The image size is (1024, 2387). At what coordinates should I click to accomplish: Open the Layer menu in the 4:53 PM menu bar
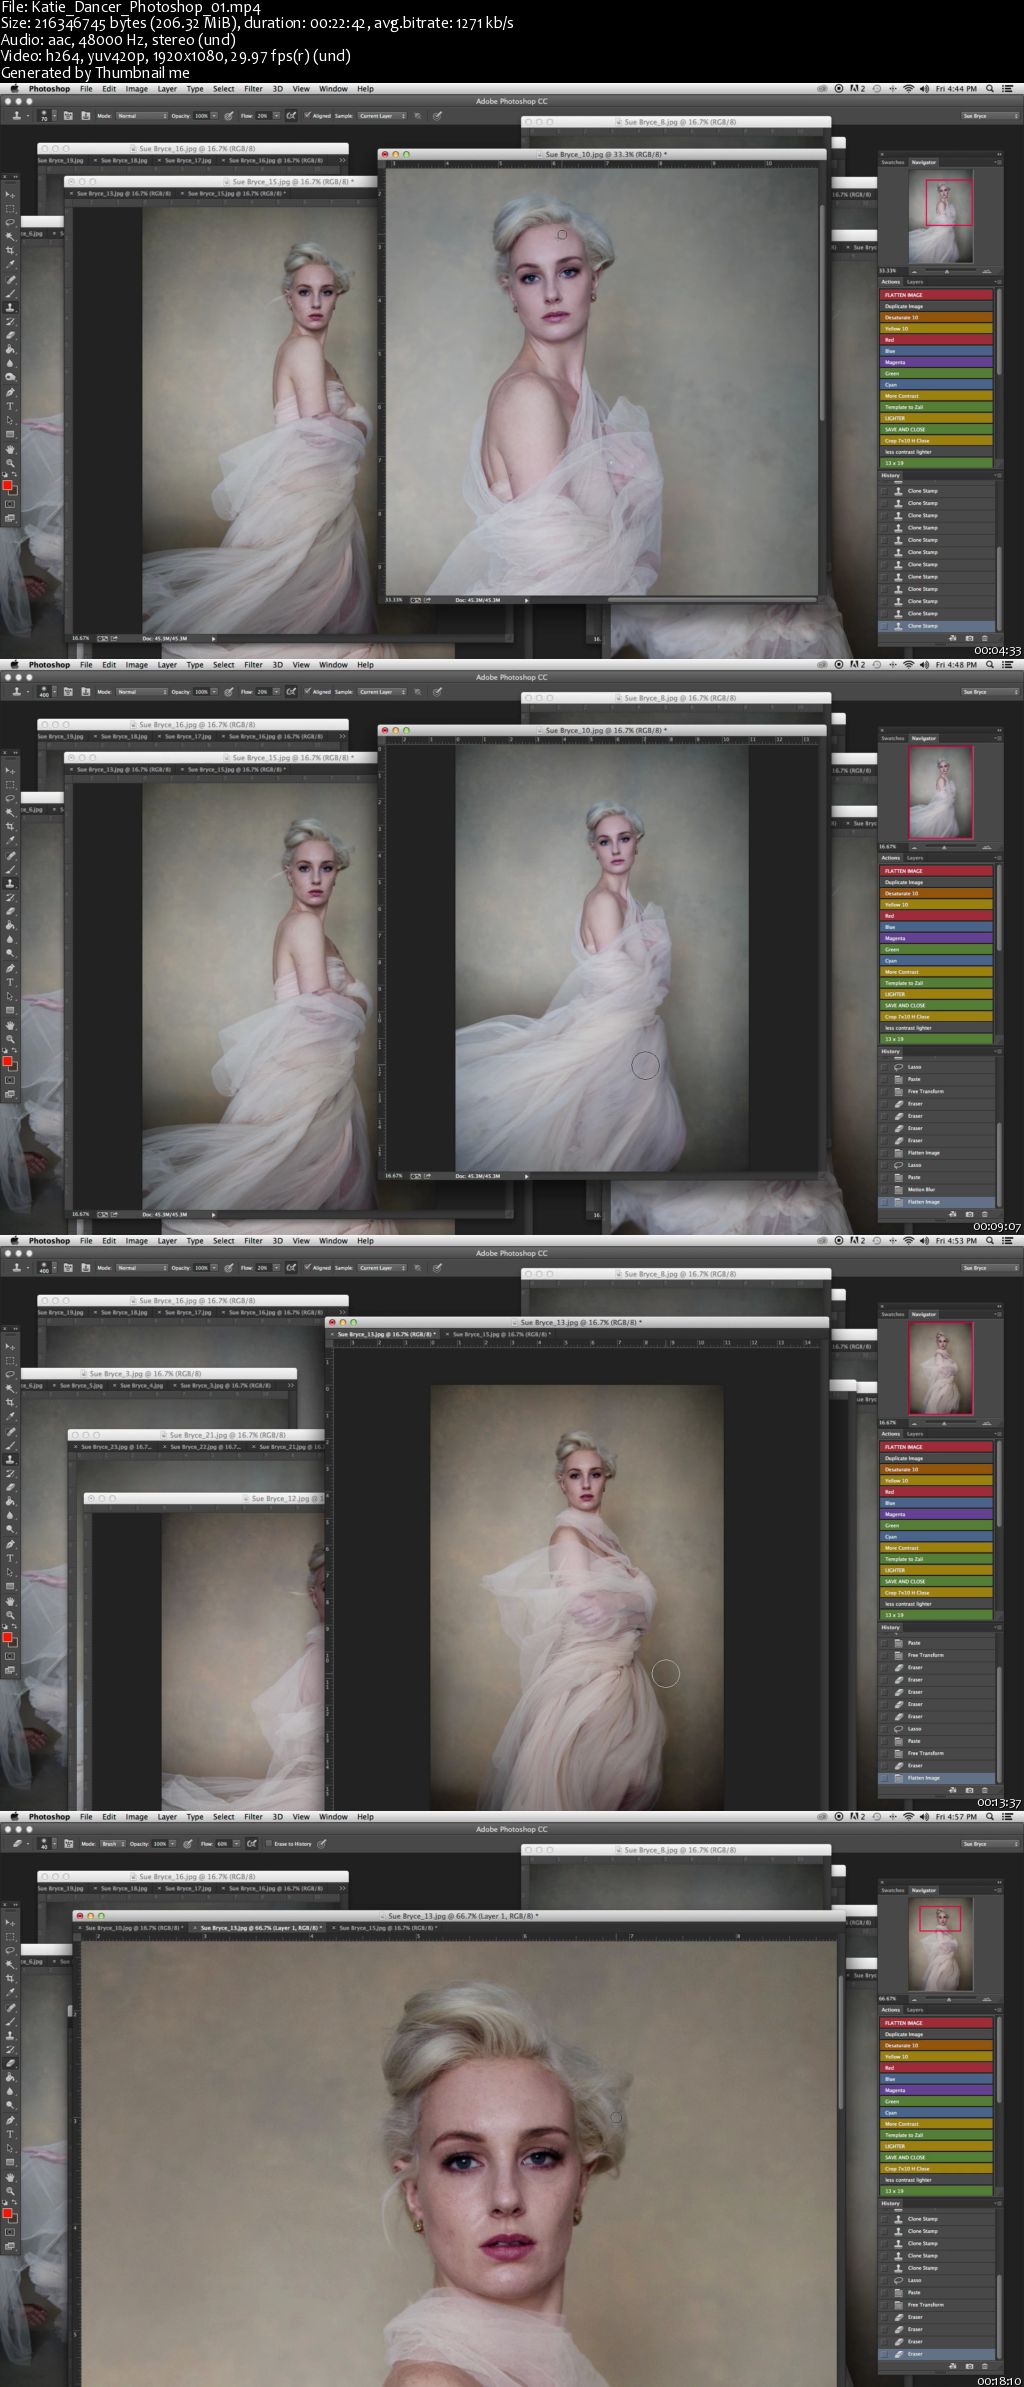tap(167, 1241)
